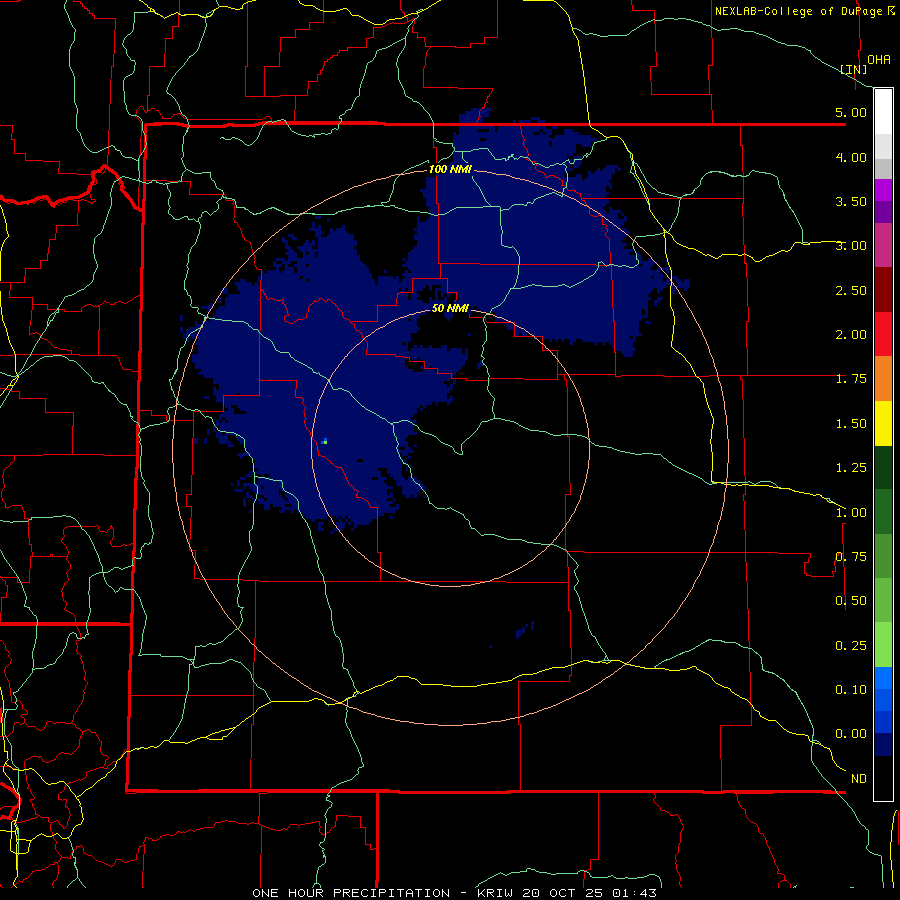900x900 pixels.
Task: Select the 0.10 legend value
Action: click(x=851, y=690)
